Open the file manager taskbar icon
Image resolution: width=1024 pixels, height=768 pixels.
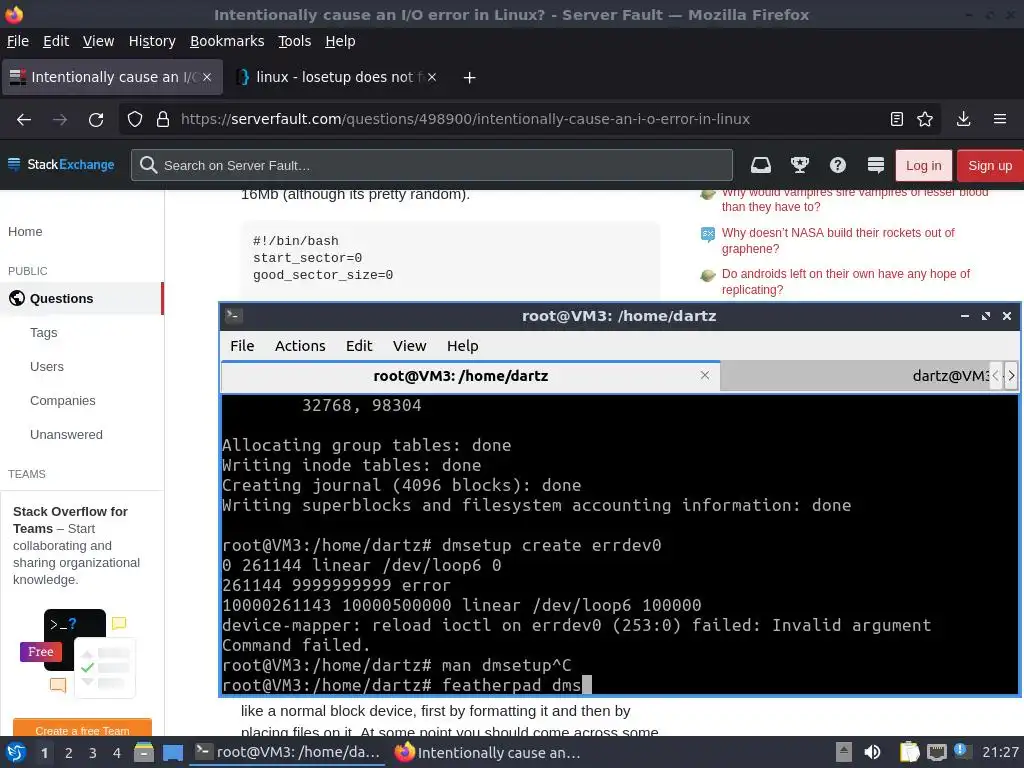143,752
